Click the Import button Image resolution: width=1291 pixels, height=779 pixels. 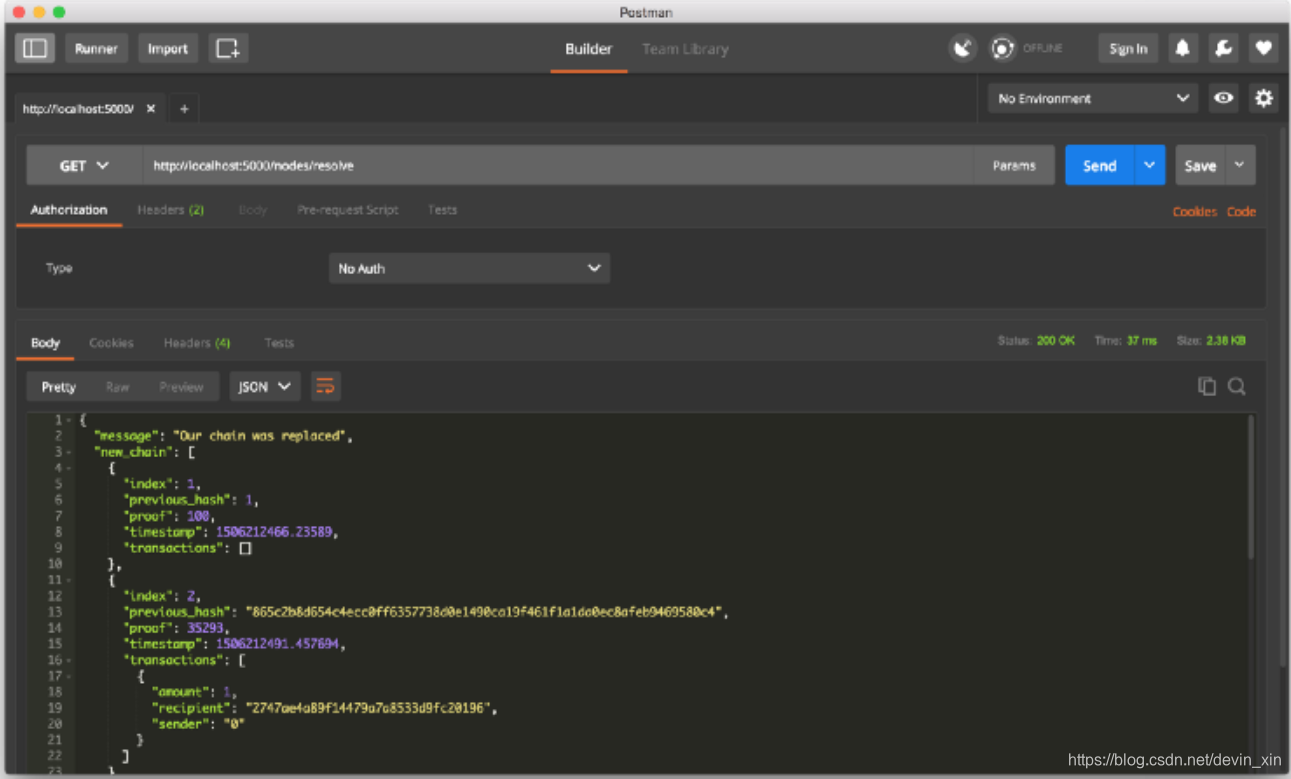point(167,48)
